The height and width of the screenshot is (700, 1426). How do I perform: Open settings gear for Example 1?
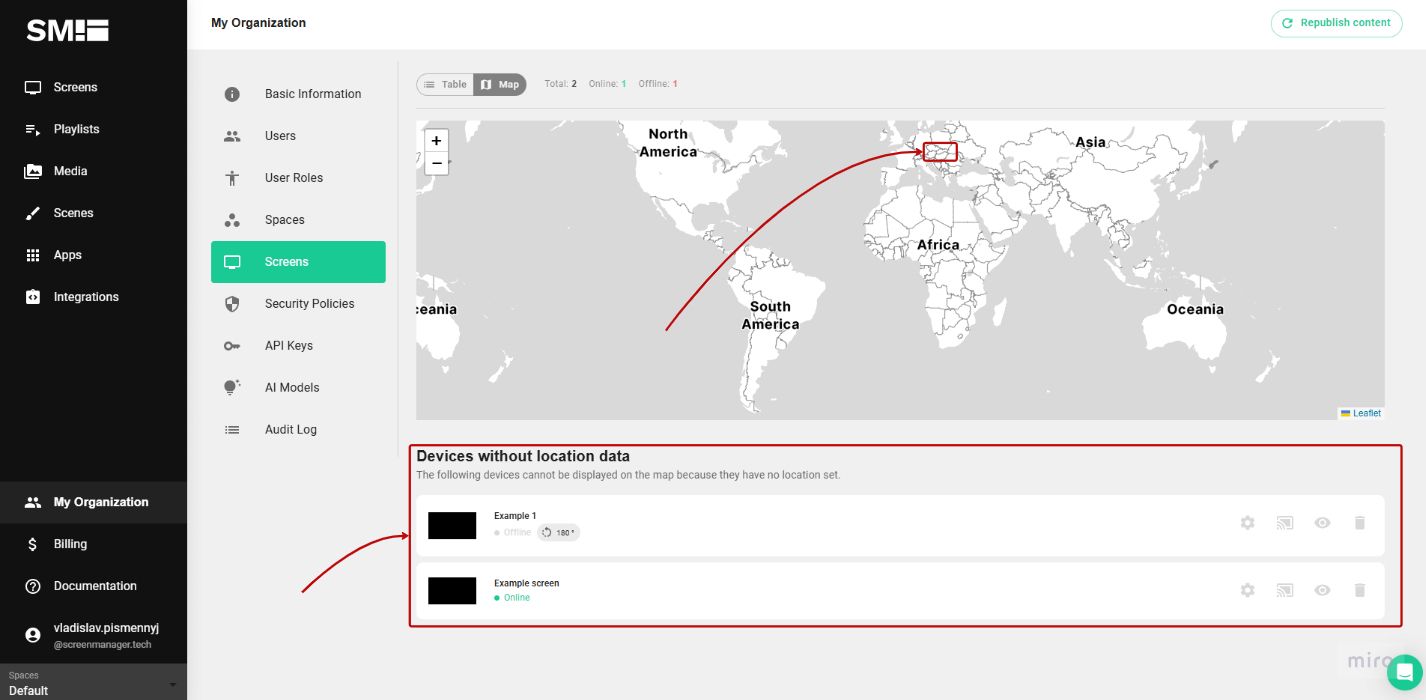pos(1247,523)
